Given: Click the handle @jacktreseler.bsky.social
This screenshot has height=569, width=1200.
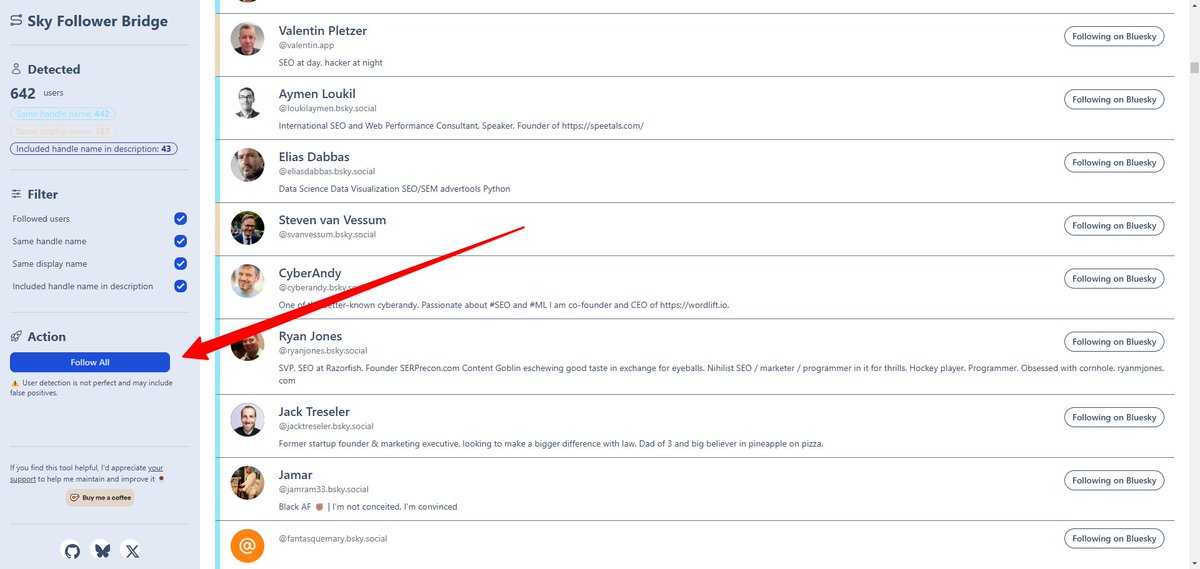Looking at the screenshot, I should pyautogui.click(x=326, y=426).
